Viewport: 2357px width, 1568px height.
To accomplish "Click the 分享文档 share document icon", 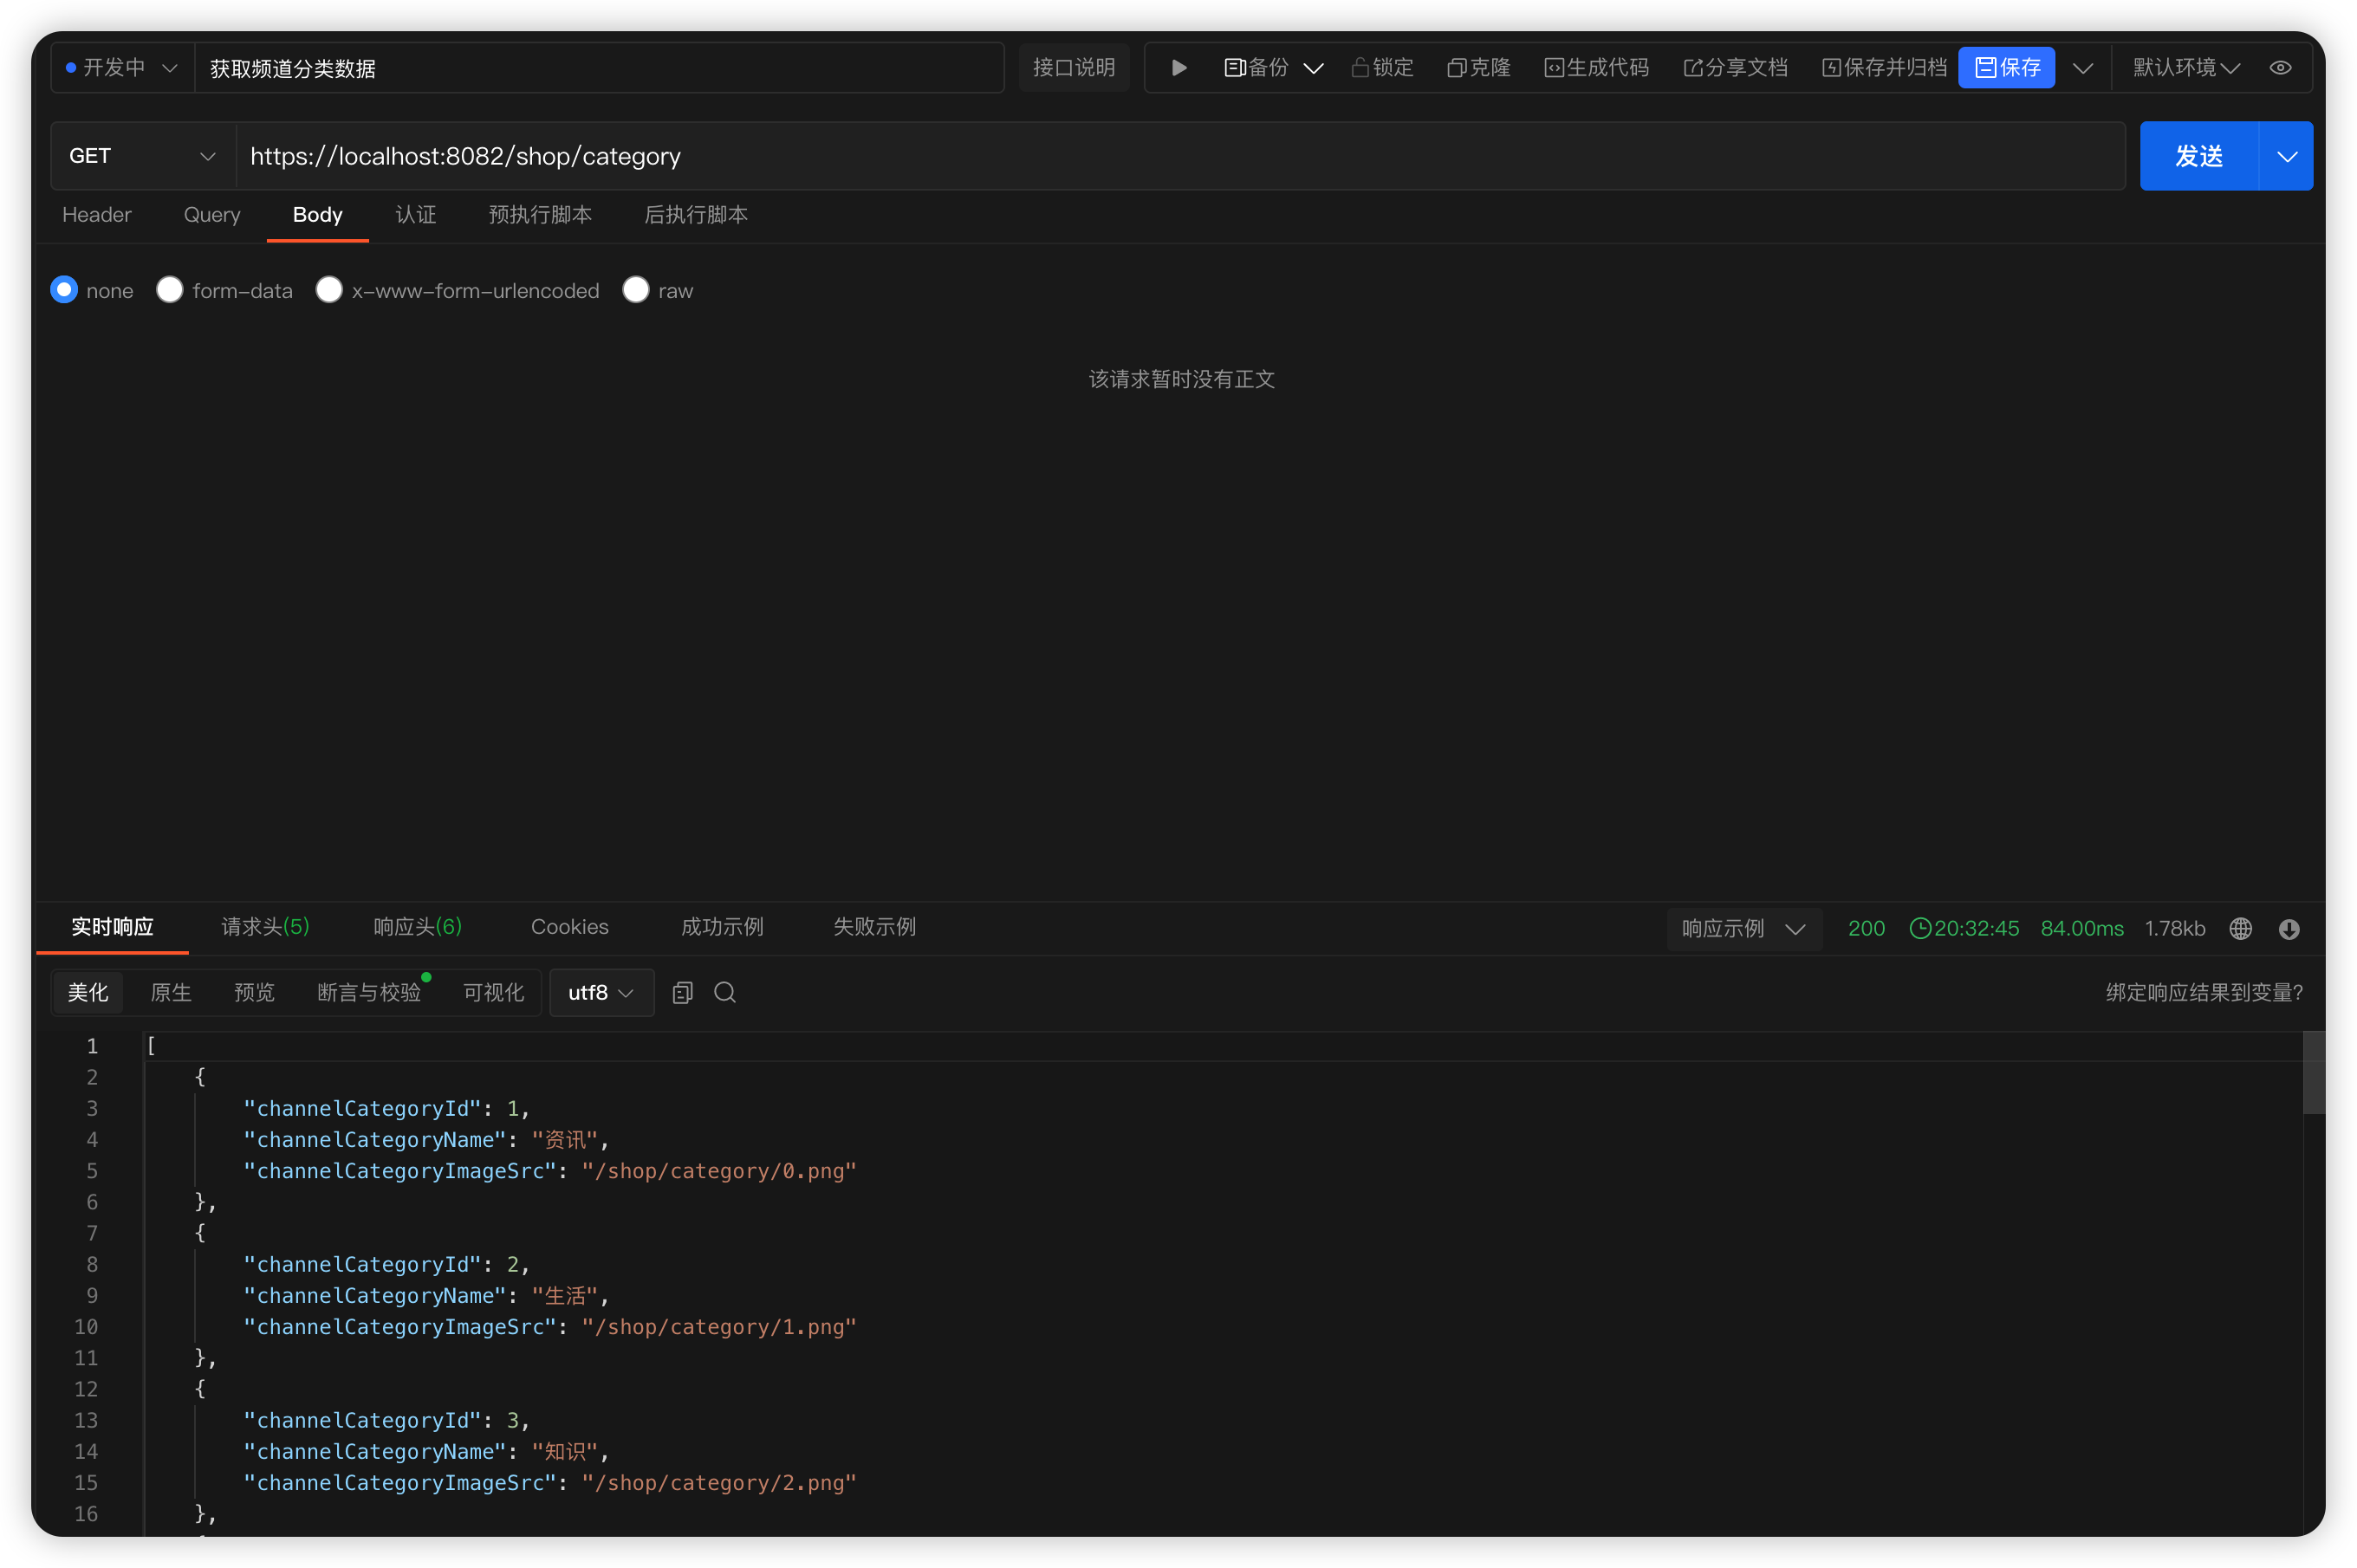I will point(1693,68).
